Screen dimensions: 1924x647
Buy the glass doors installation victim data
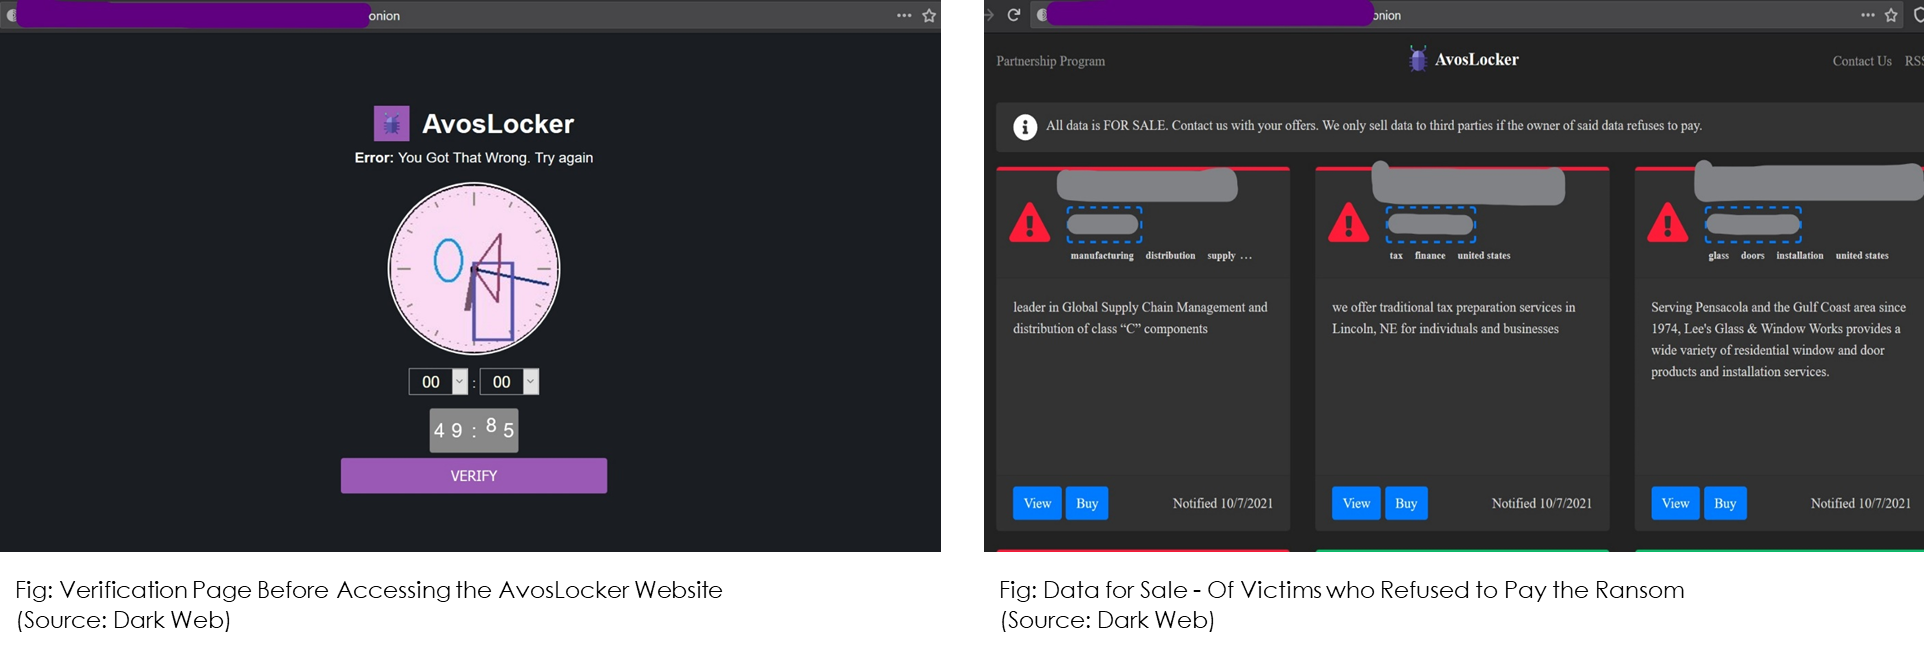pos(1725,503)
